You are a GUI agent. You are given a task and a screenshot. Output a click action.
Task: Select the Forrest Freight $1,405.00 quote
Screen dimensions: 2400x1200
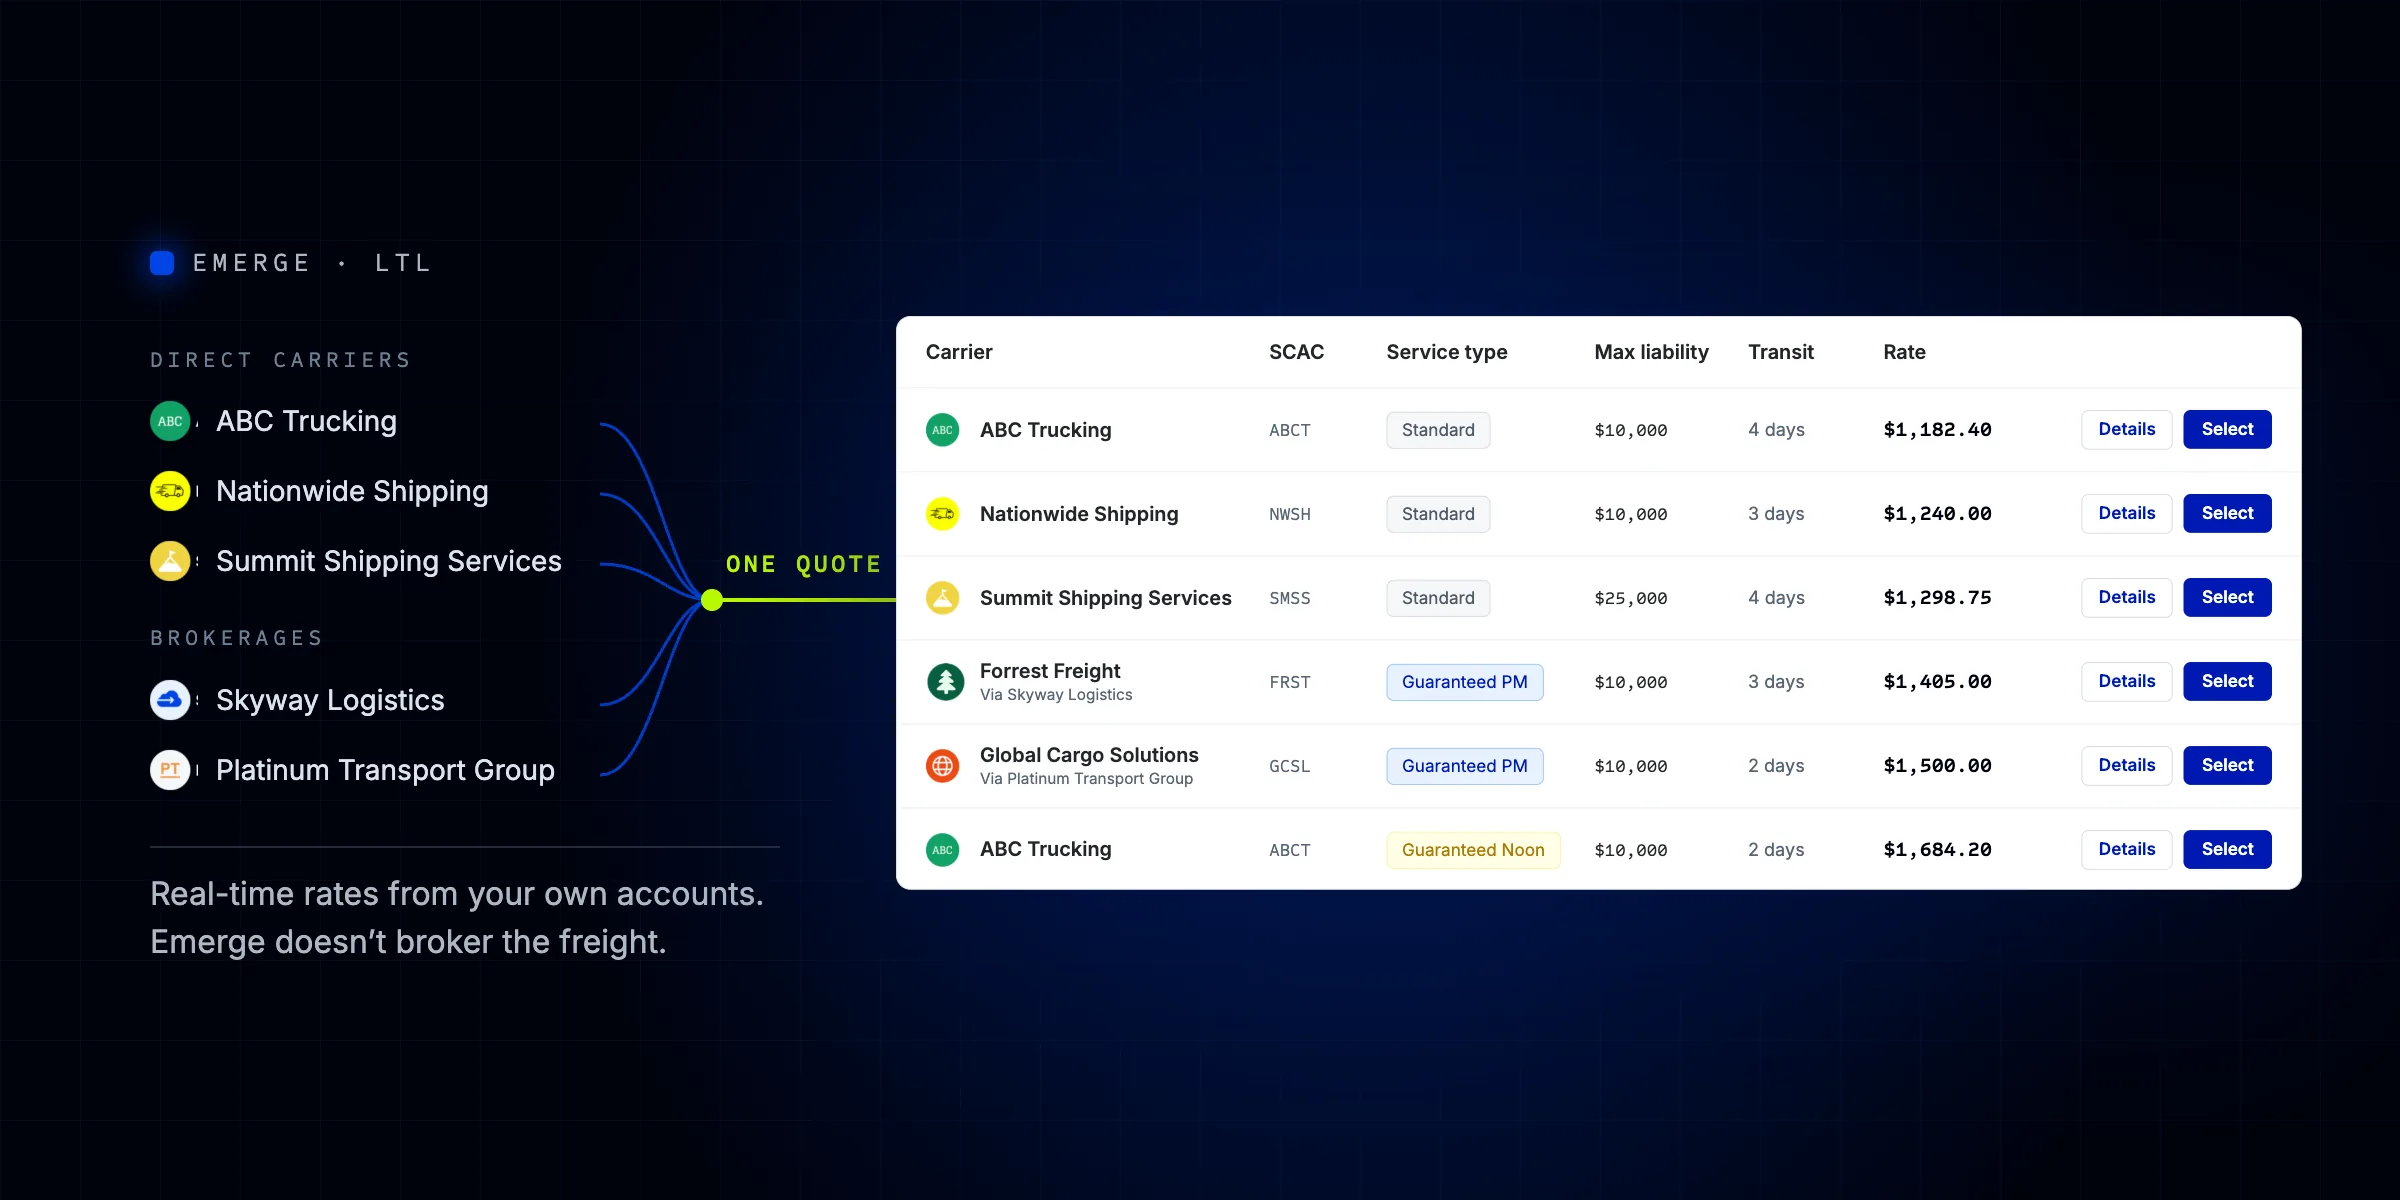[x=2227, y=682]
